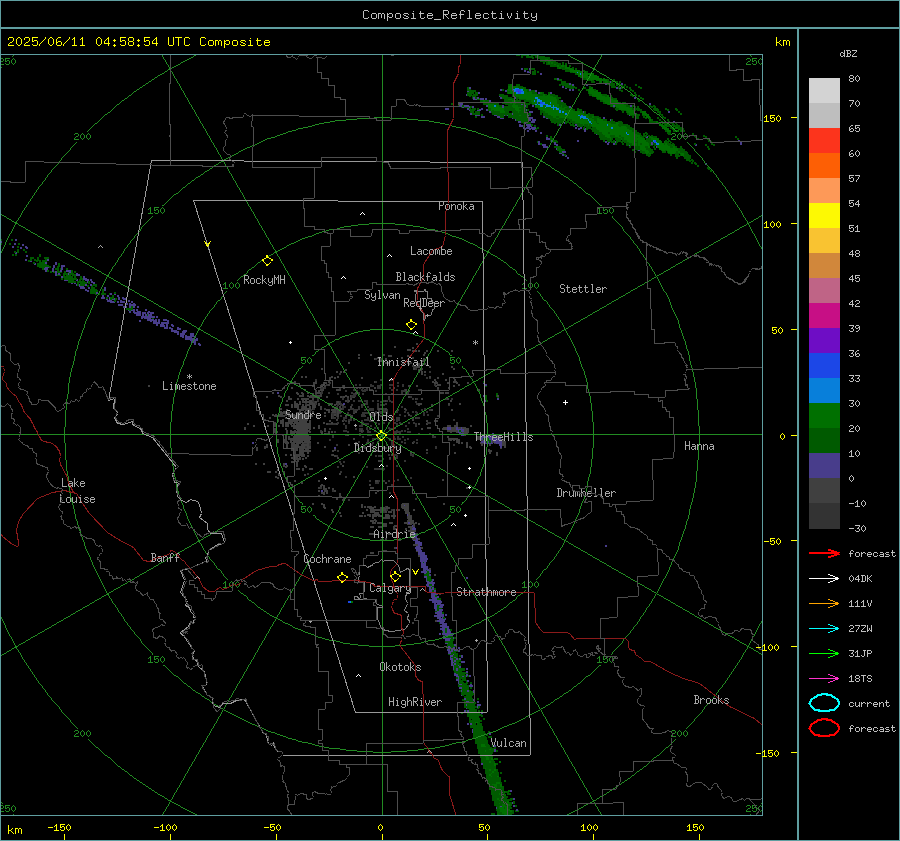Click the Sundre label

coord(303,414)
